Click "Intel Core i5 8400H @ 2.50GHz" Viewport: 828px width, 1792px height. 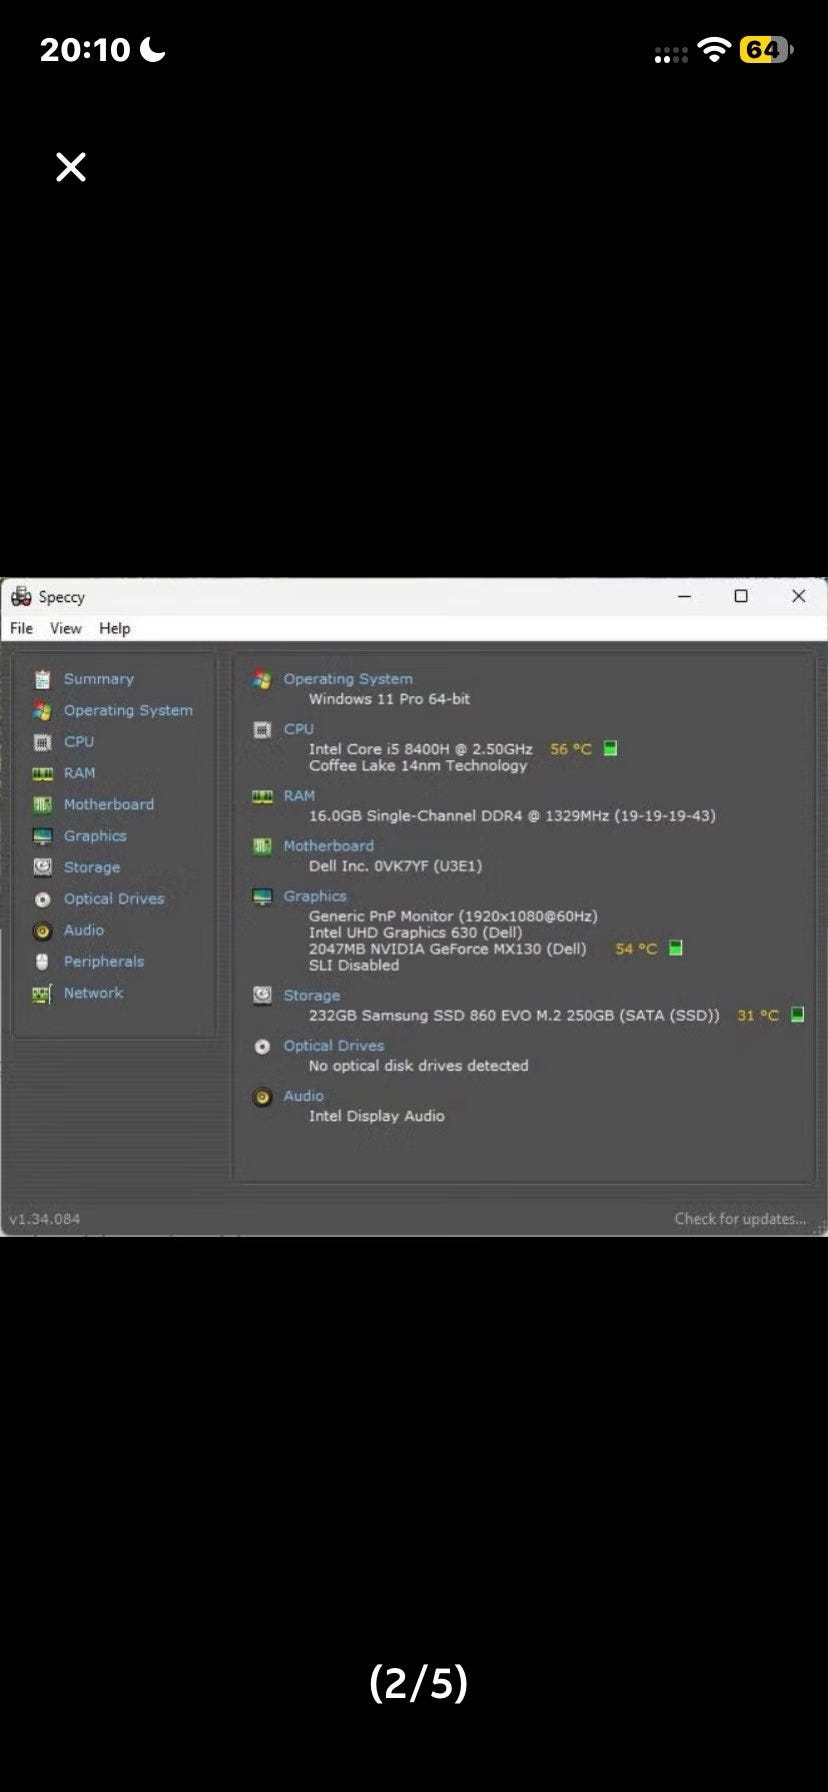coord(421,749)
